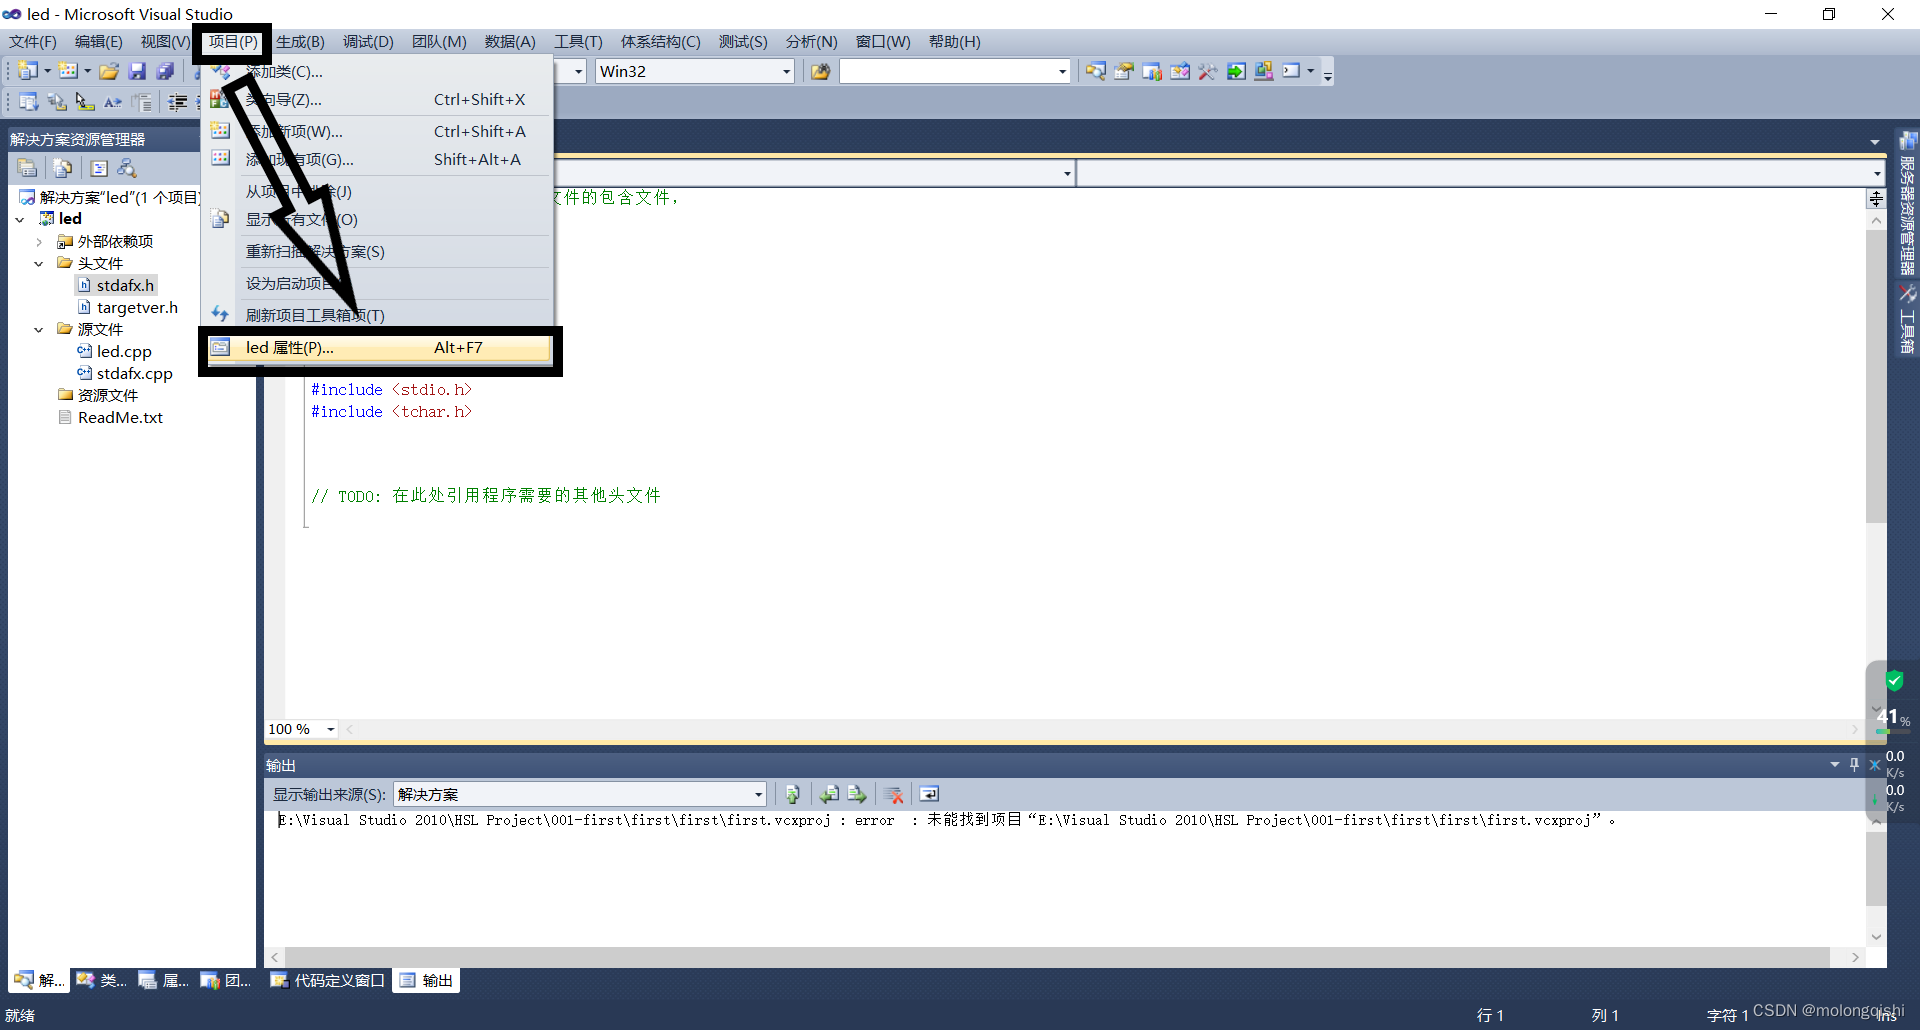Viewport: 1920px width, 1030px height.
Task: Click the Output panel horizontal scrollbar
Action: (x=1056, y=957)
